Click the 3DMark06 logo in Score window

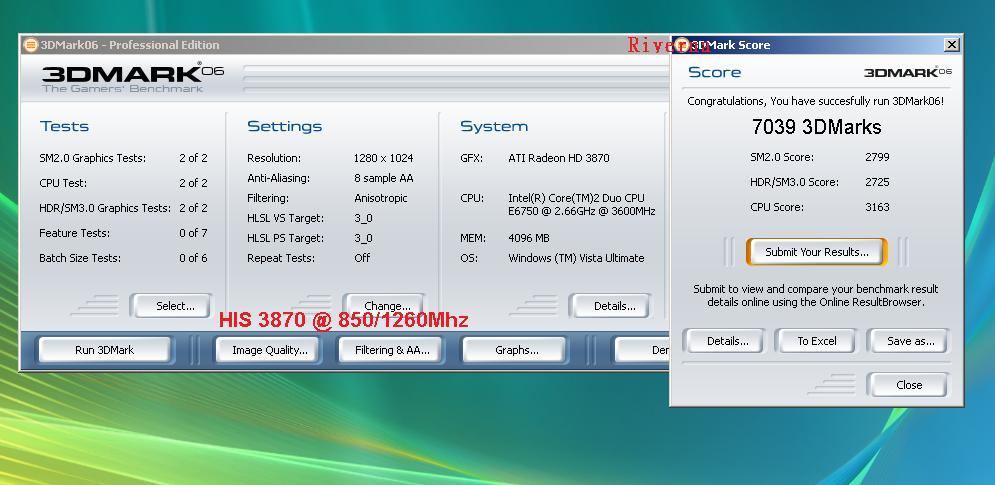tap(908, 72)
